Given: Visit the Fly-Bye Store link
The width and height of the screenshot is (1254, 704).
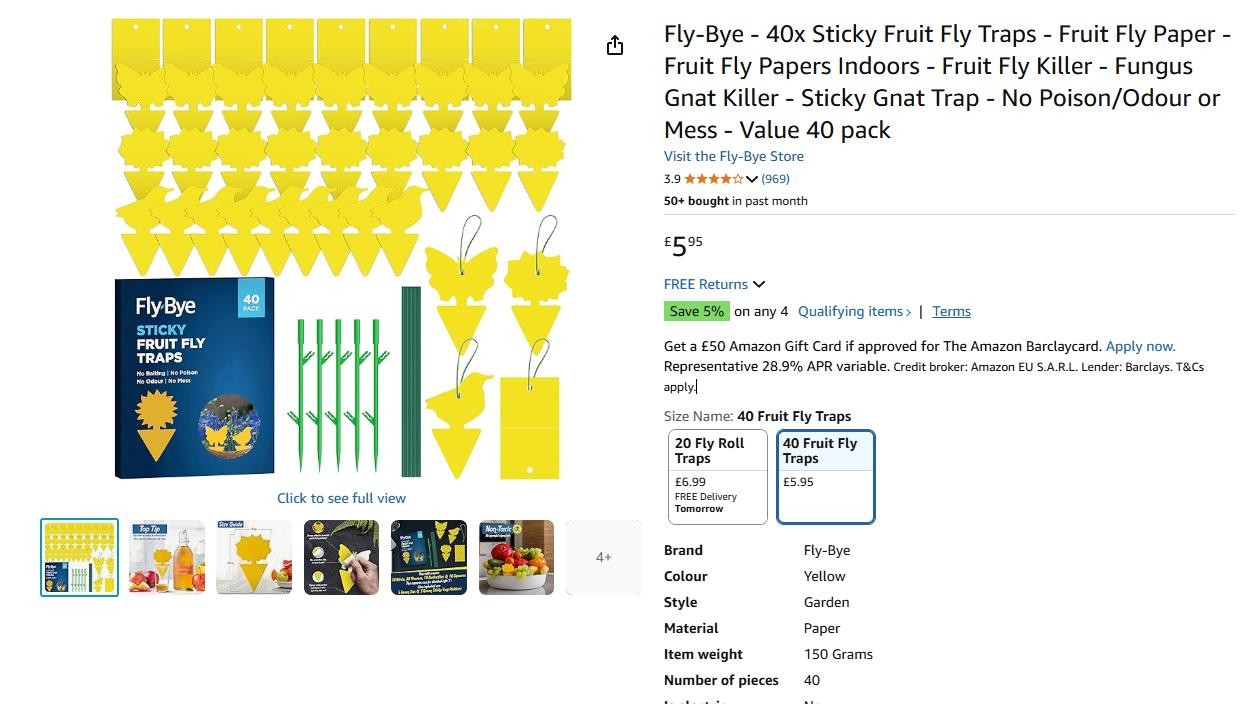Looking at the screenshot, I should 733,156.
